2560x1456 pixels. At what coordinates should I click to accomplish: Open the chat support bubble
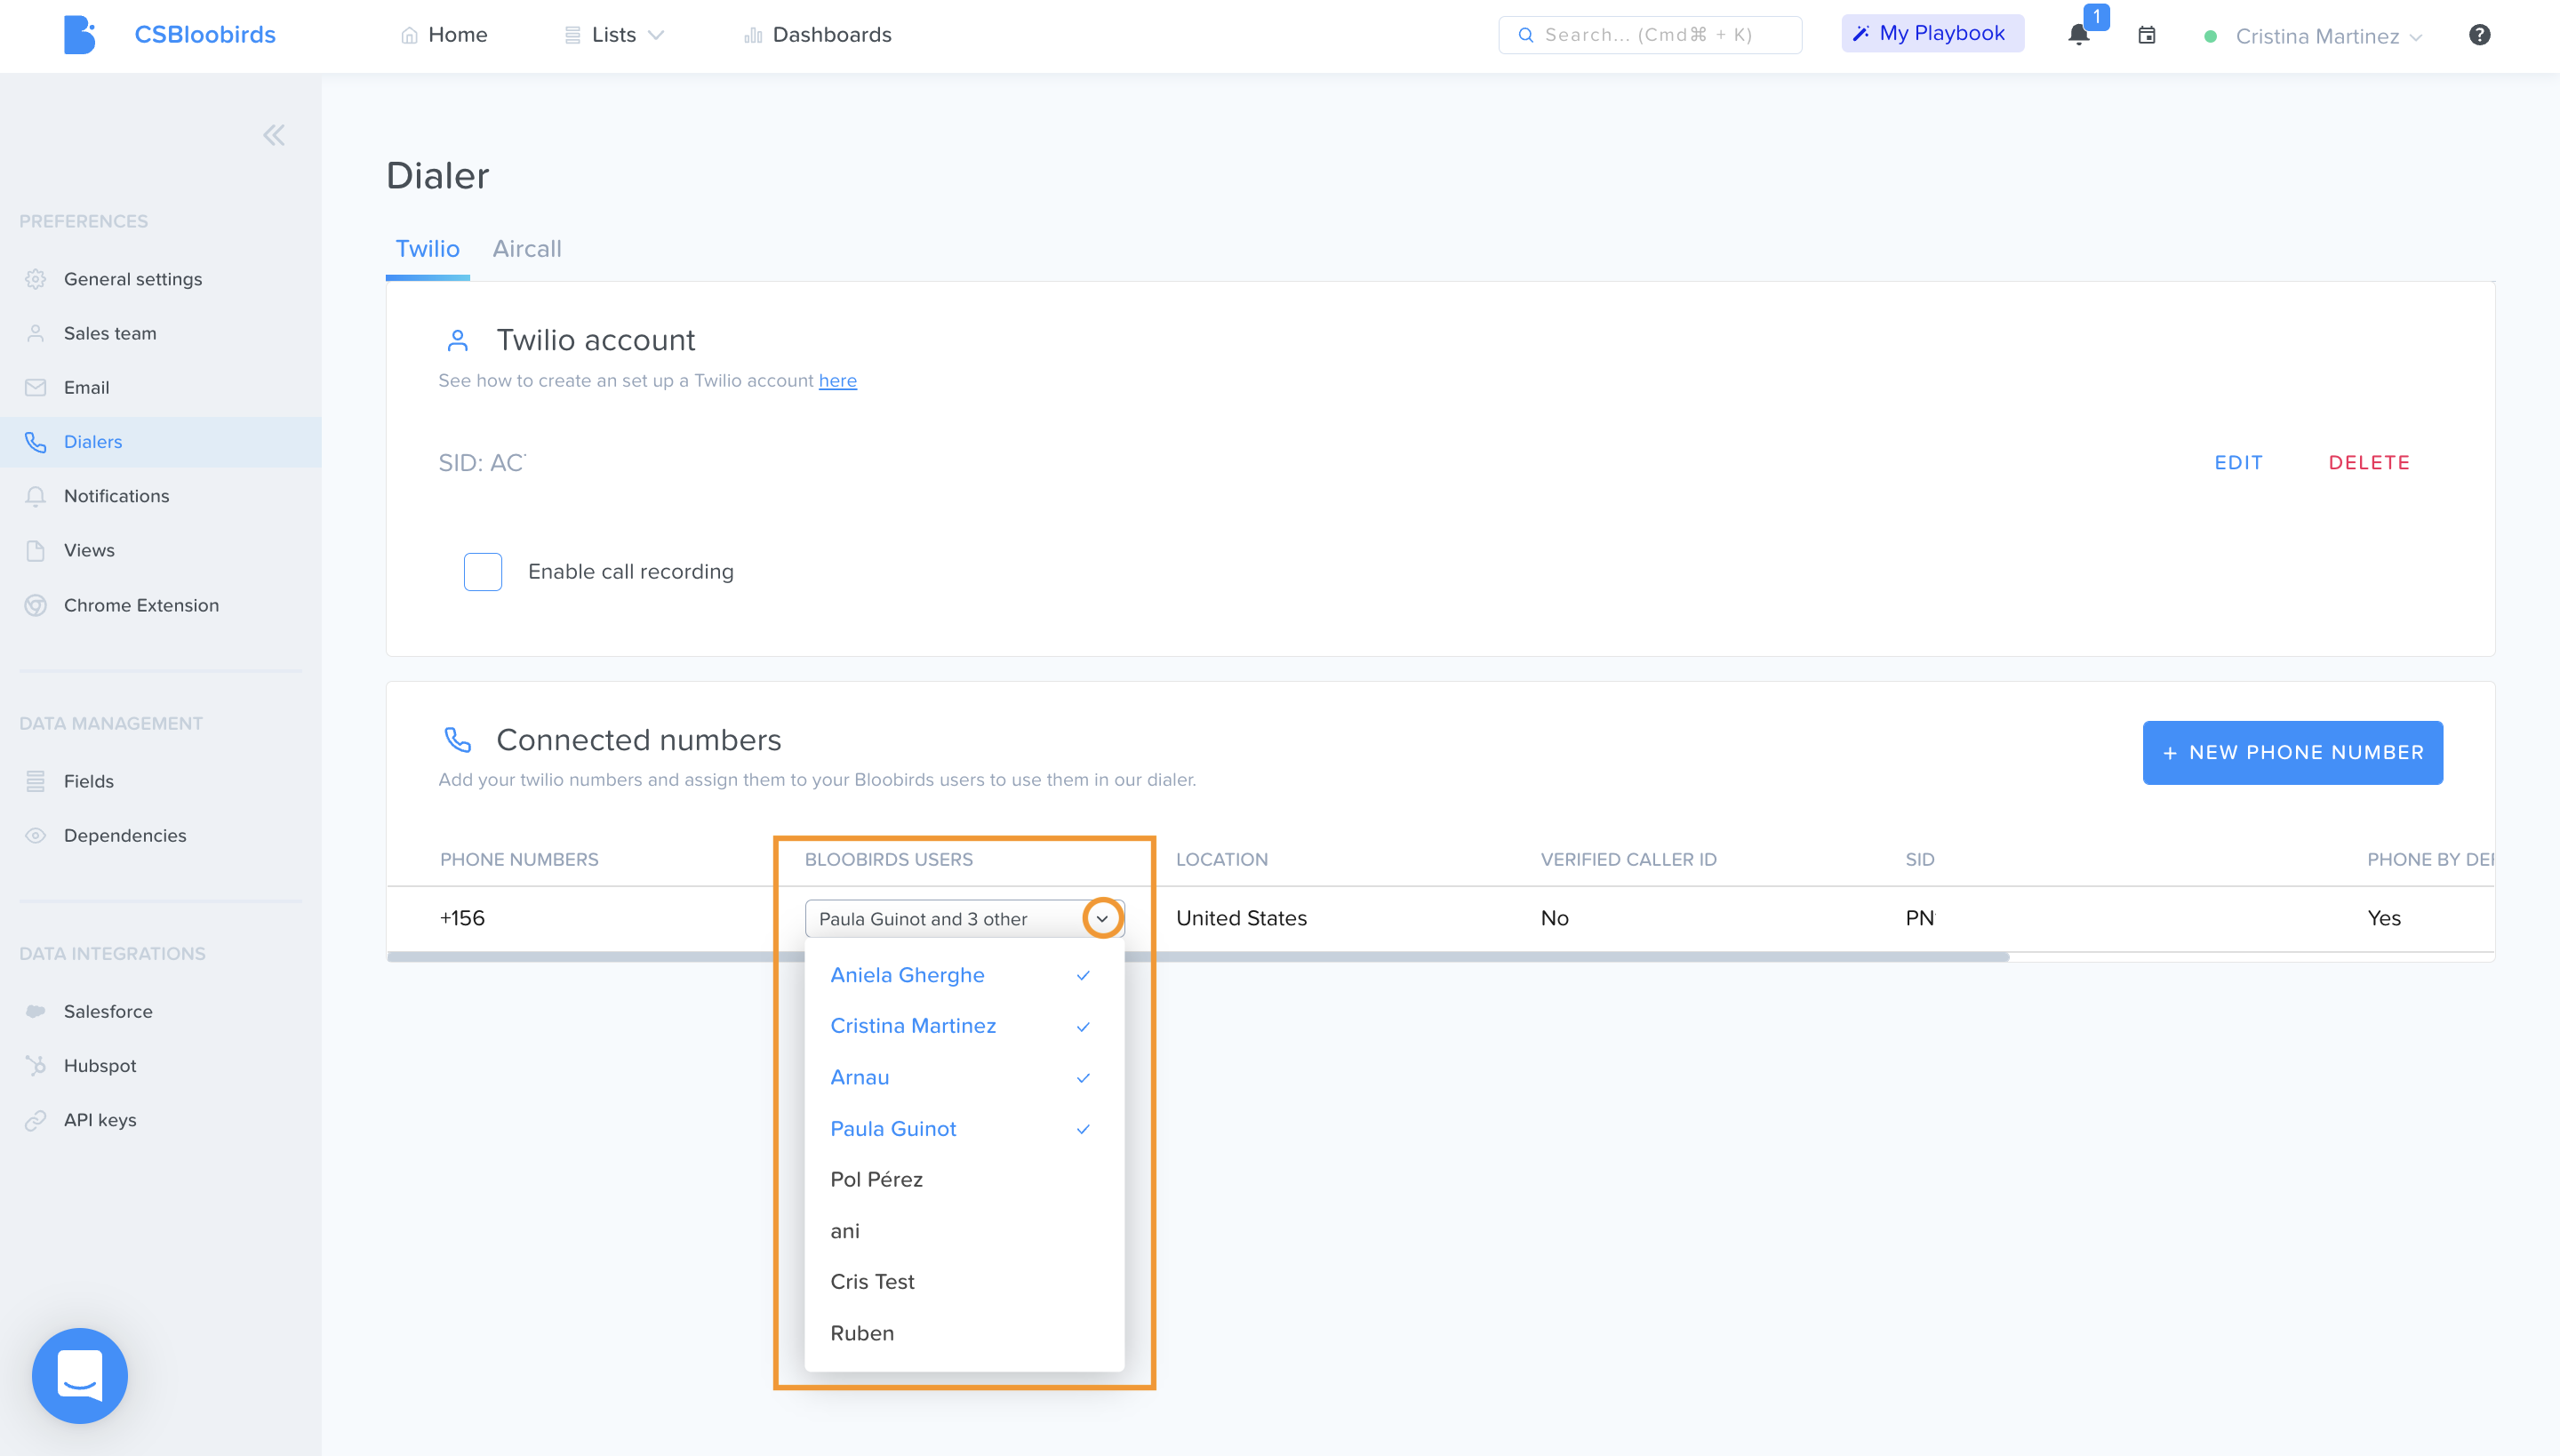coord(80,1375)
